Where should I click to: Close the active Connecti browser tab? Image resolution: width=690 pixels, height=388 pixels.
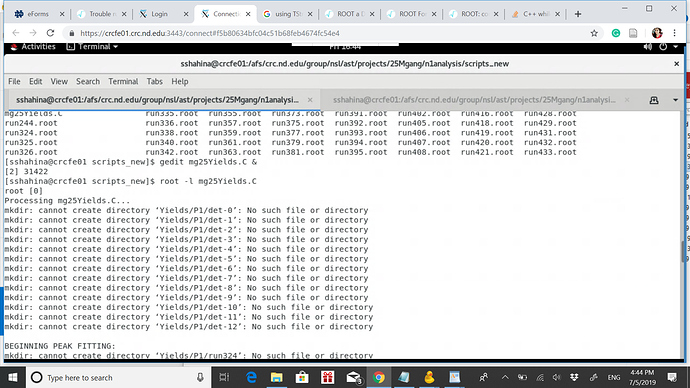click(x=248, y=14)
